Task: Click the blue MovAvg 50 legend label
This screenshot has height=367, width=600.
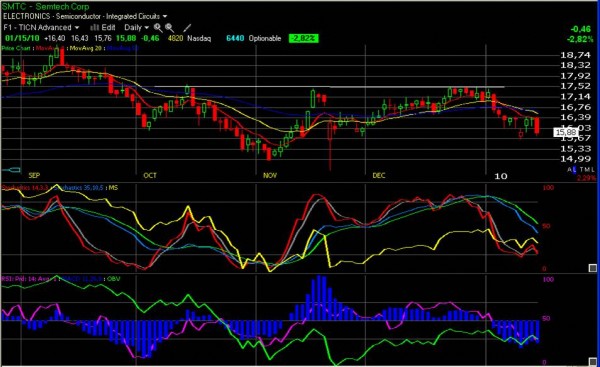Action: point(123,48)
